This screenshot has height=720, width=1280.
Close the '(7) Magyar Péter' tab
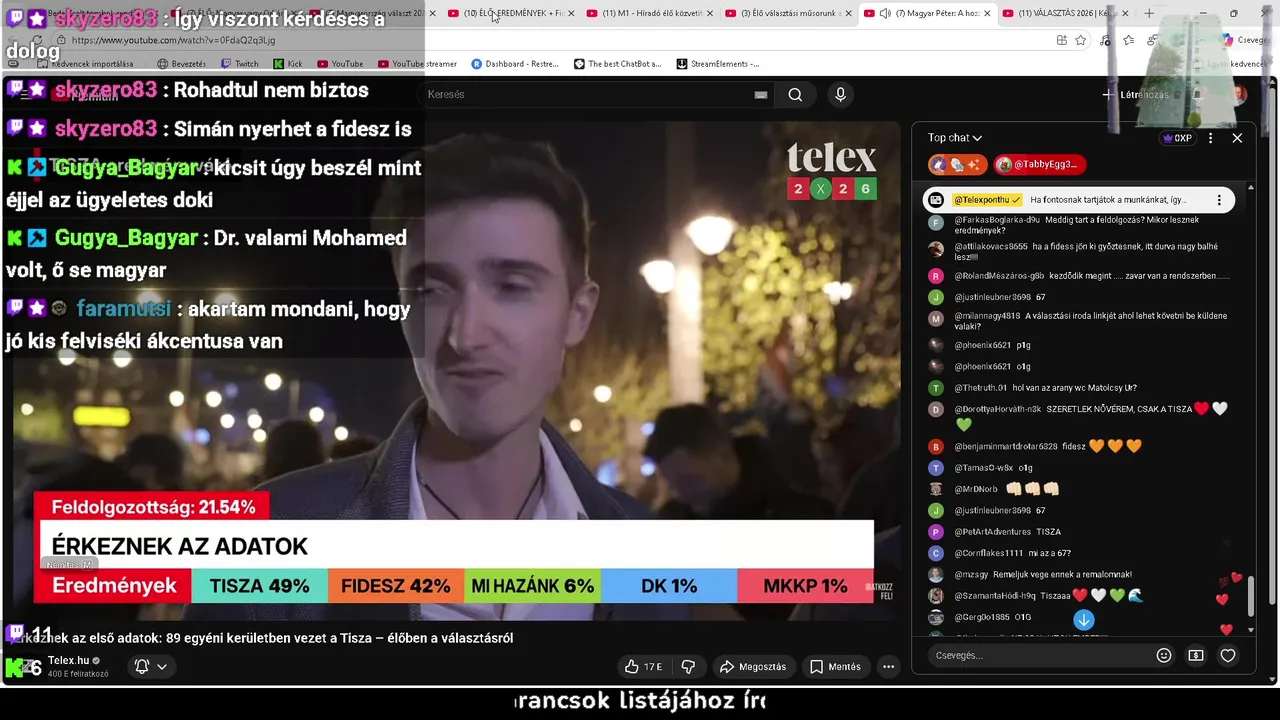click(x=988, y=13)
